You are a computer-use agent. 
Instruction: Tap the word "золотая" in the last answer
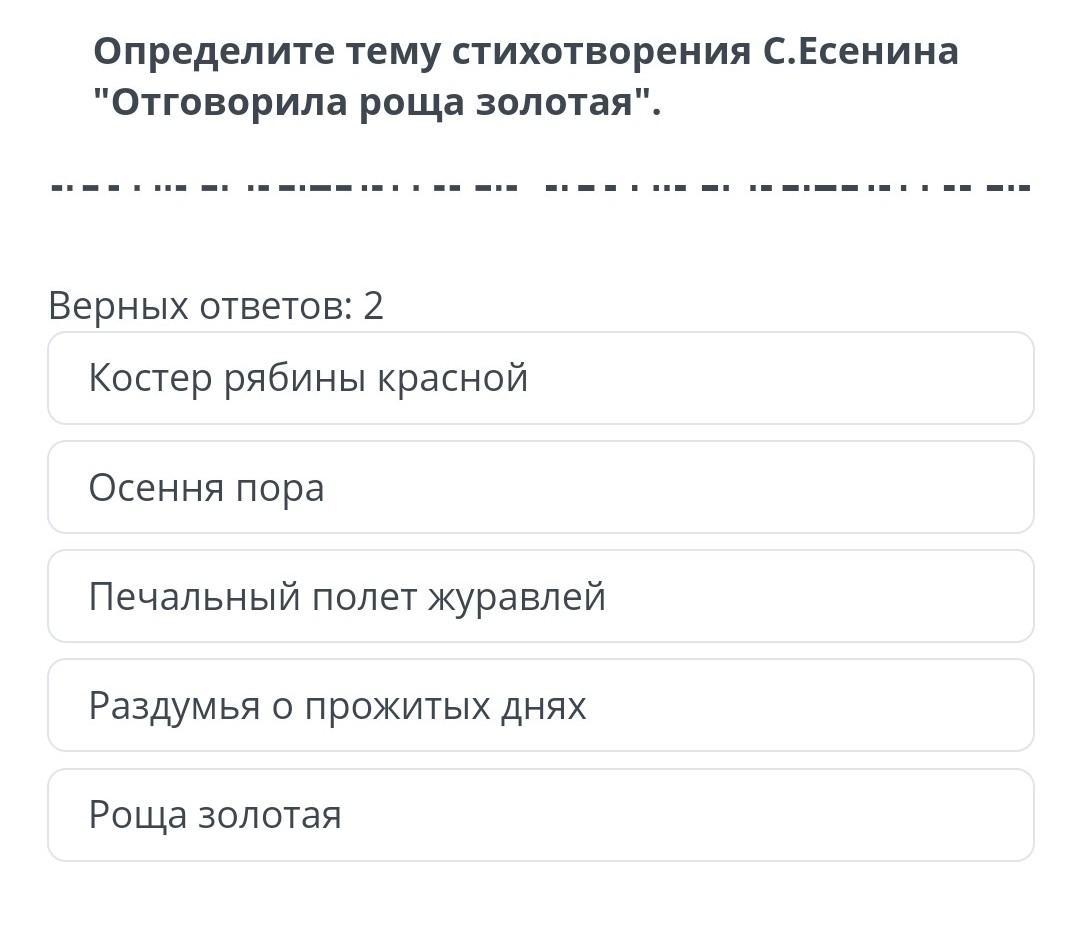pyautogui.click(x=270, y=815)
